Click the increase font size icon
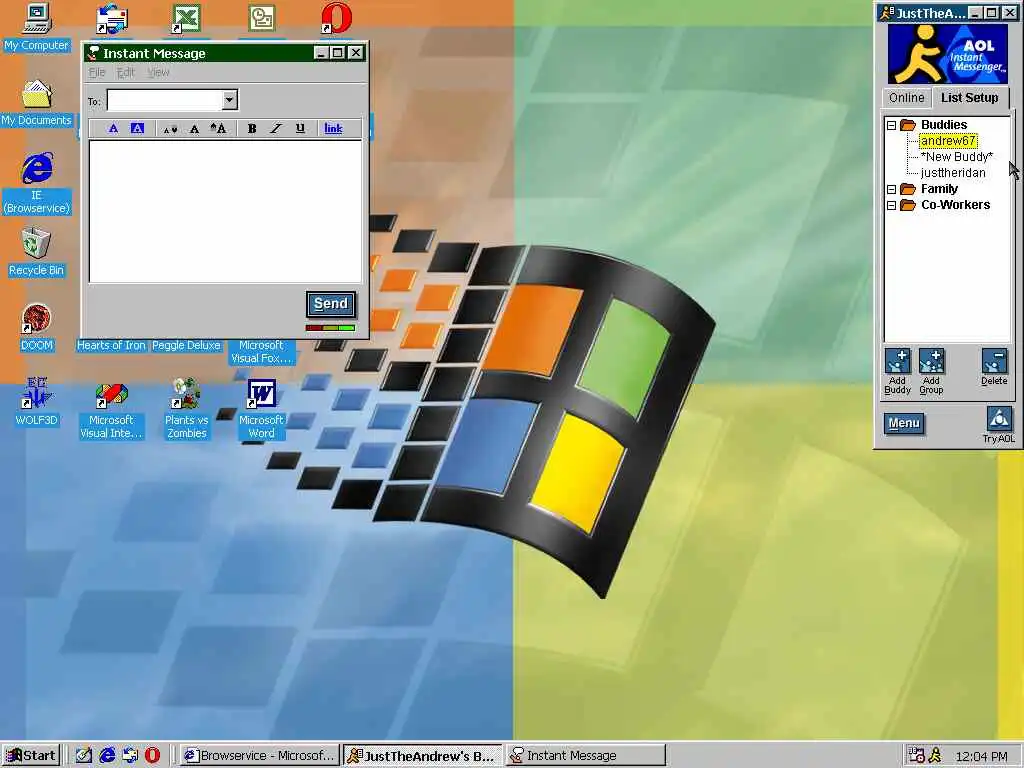The width and height of the screenshot is (1024, 768). coord(218,129)
